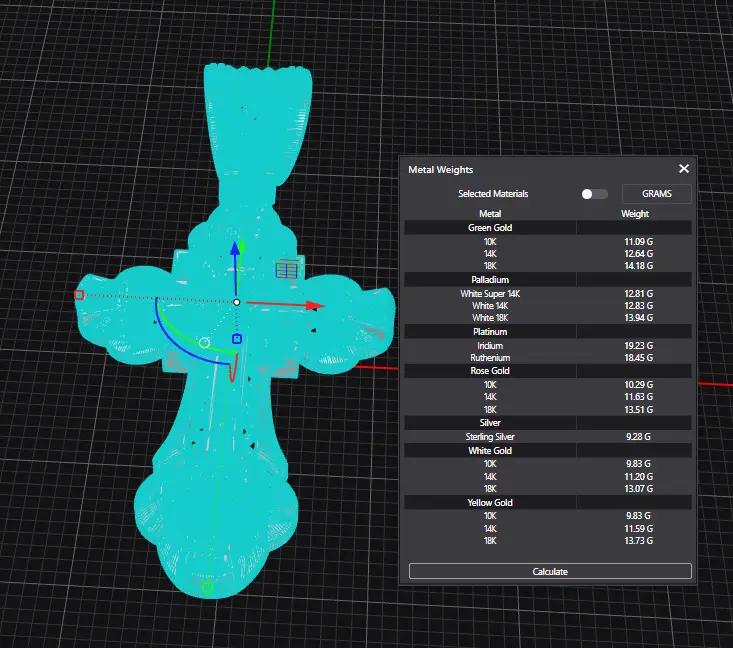
Task: Click the Yellow Gold category header
Action: (x=490, y=502)
